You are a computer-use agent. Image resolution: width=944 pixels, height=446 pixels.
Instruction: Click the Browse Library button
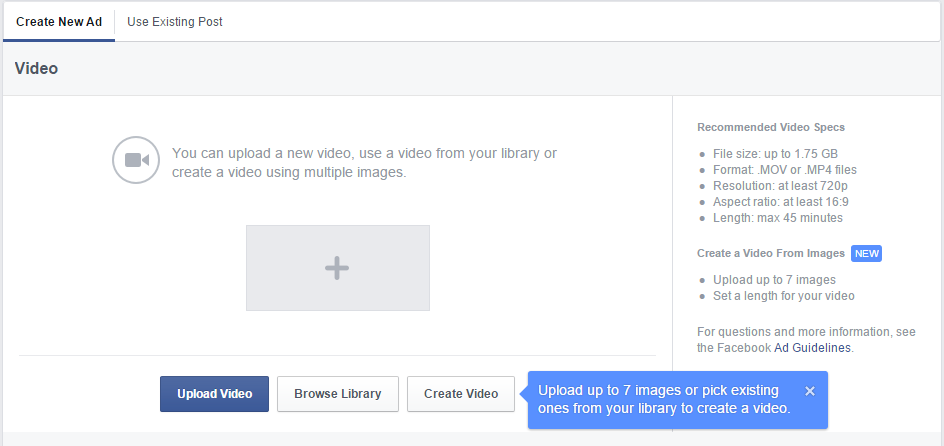337,394
